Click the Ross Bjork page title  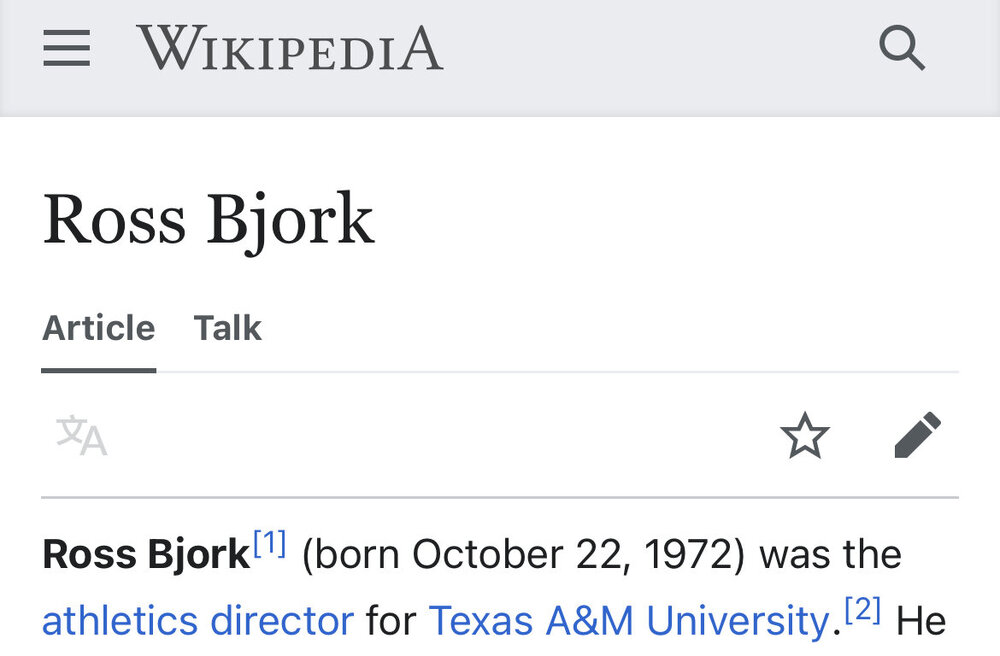208,219
